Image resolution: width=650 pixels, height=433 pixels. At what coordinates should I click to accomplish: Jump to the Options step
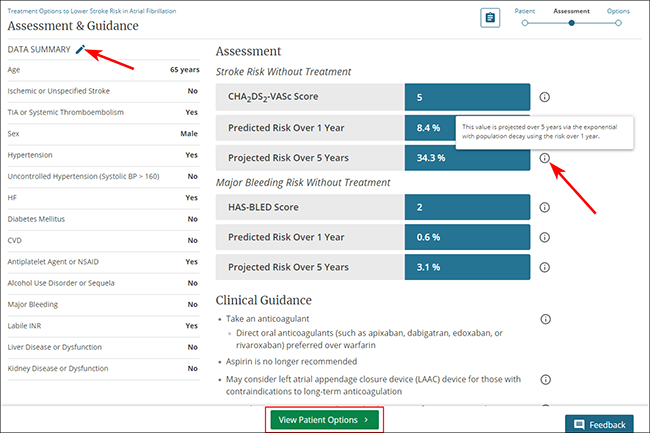pos(618,11)
